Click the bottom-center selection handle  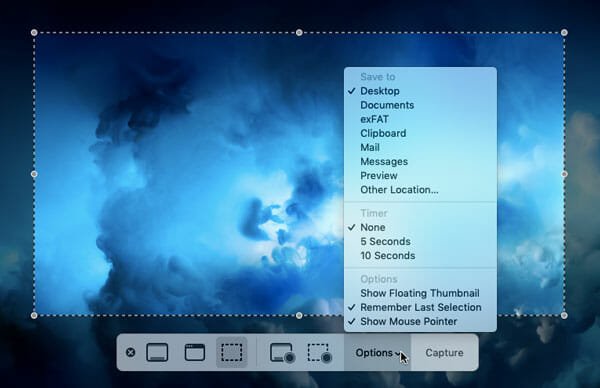coord(299,315)
